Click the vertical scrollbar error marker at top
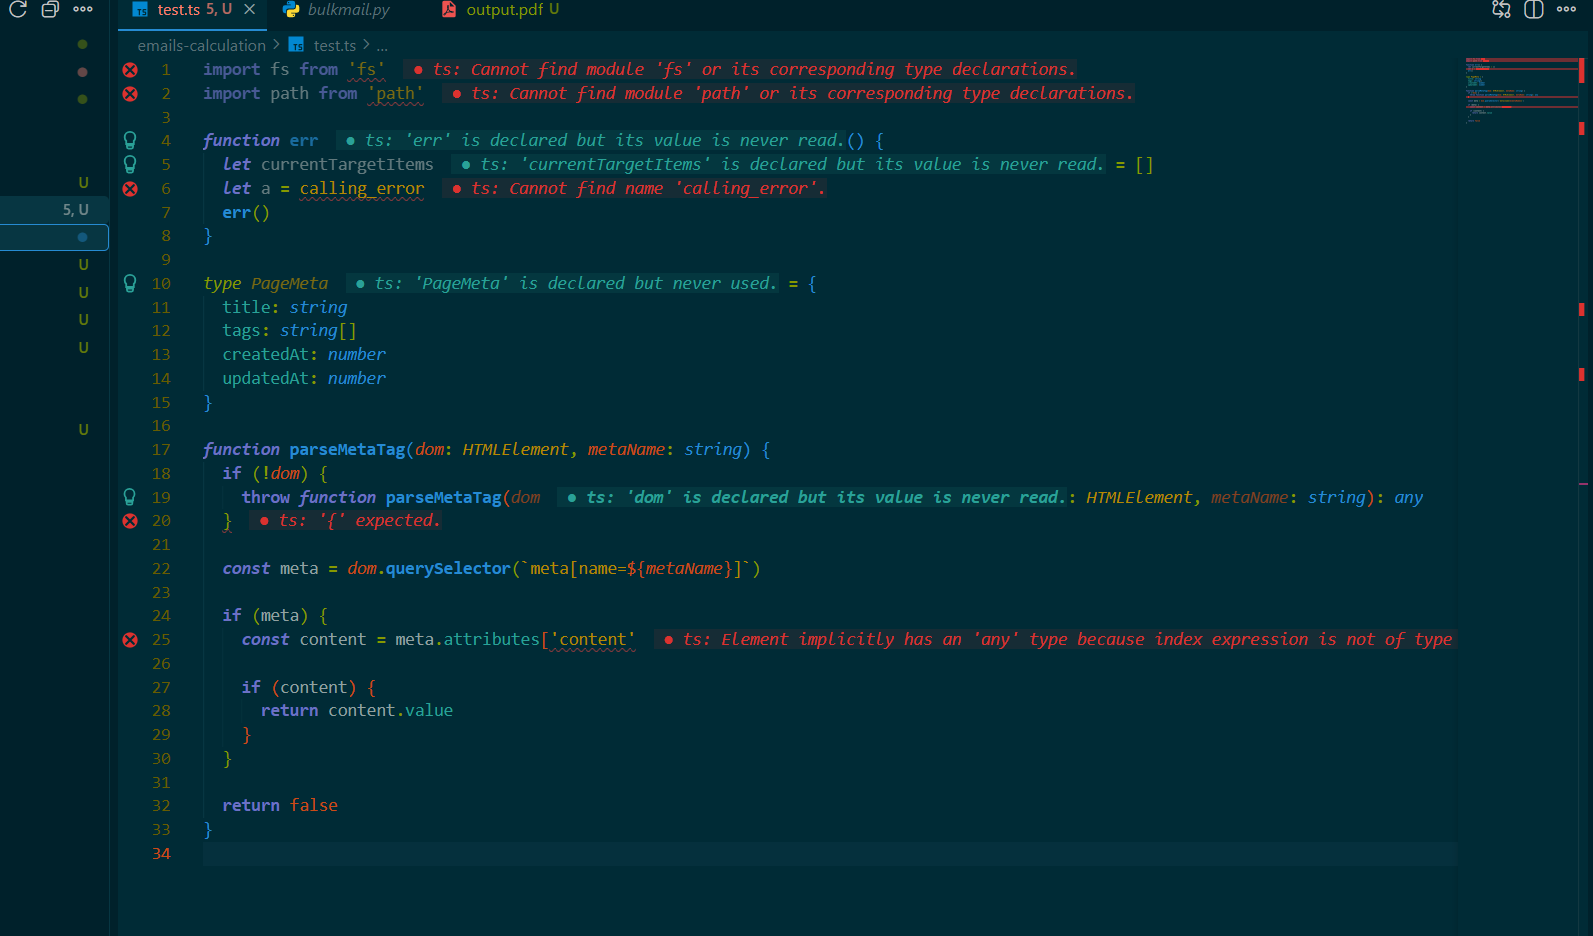Screen dimensions: 1593x936 tap(1581, 70)
